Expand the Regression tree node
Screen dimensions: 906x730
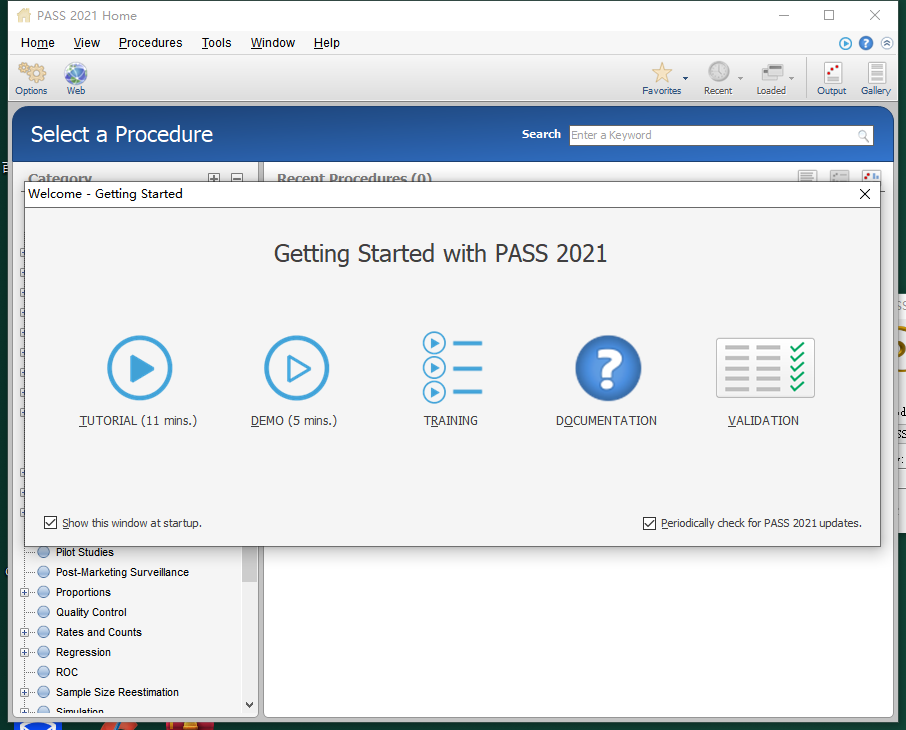click(24, 653)
